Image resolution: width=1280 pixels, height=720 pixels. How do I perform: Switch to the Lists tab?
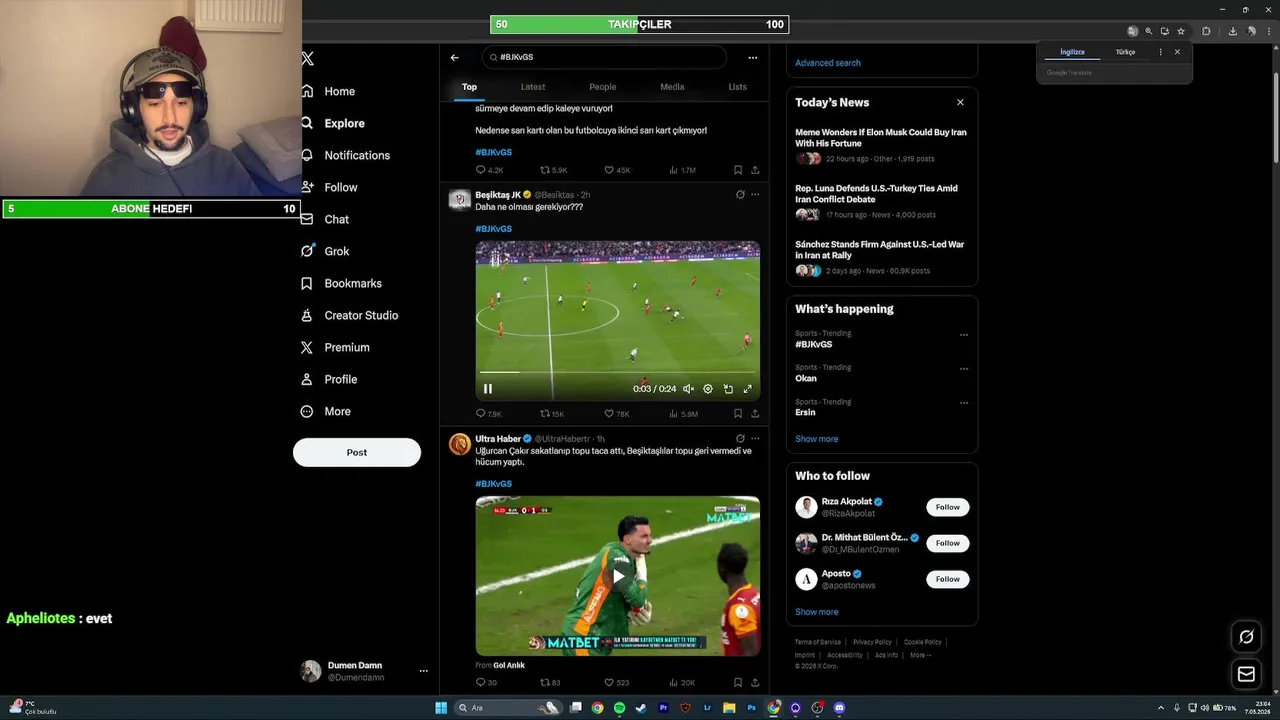pyautogui.click(x=737, y=87)
